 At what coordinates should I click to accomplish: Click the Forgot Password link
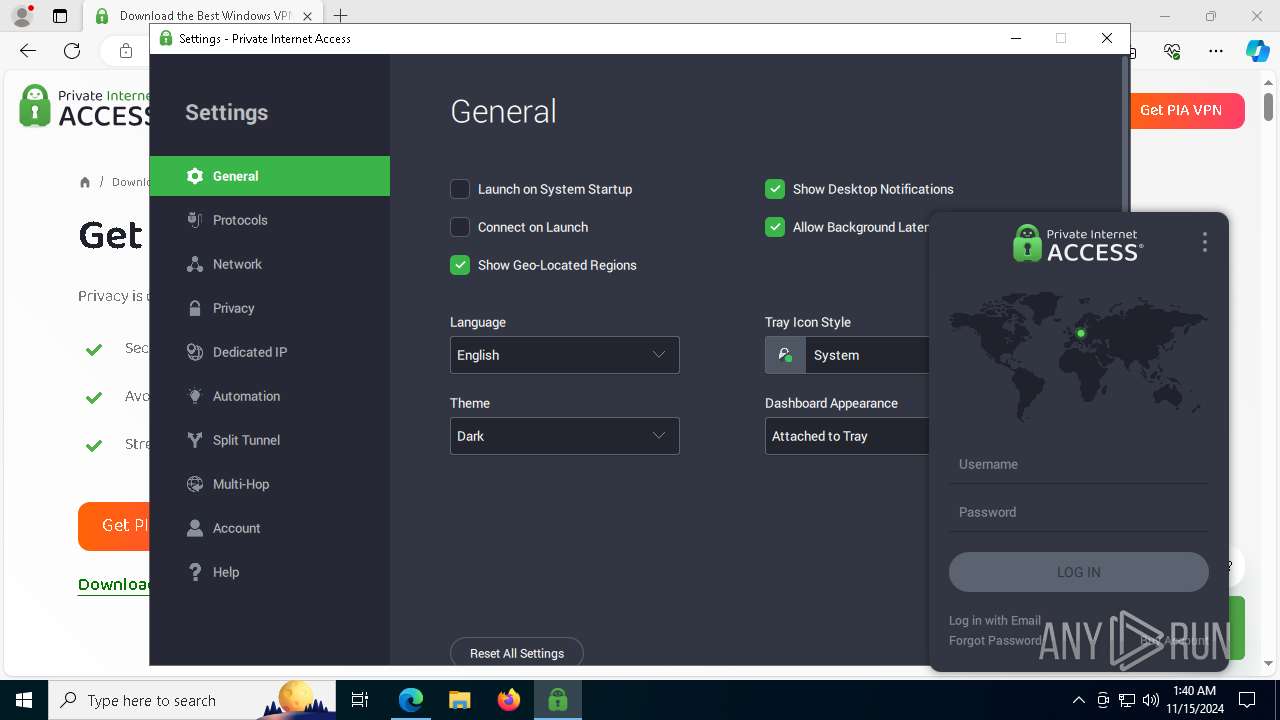pos(995,641)
